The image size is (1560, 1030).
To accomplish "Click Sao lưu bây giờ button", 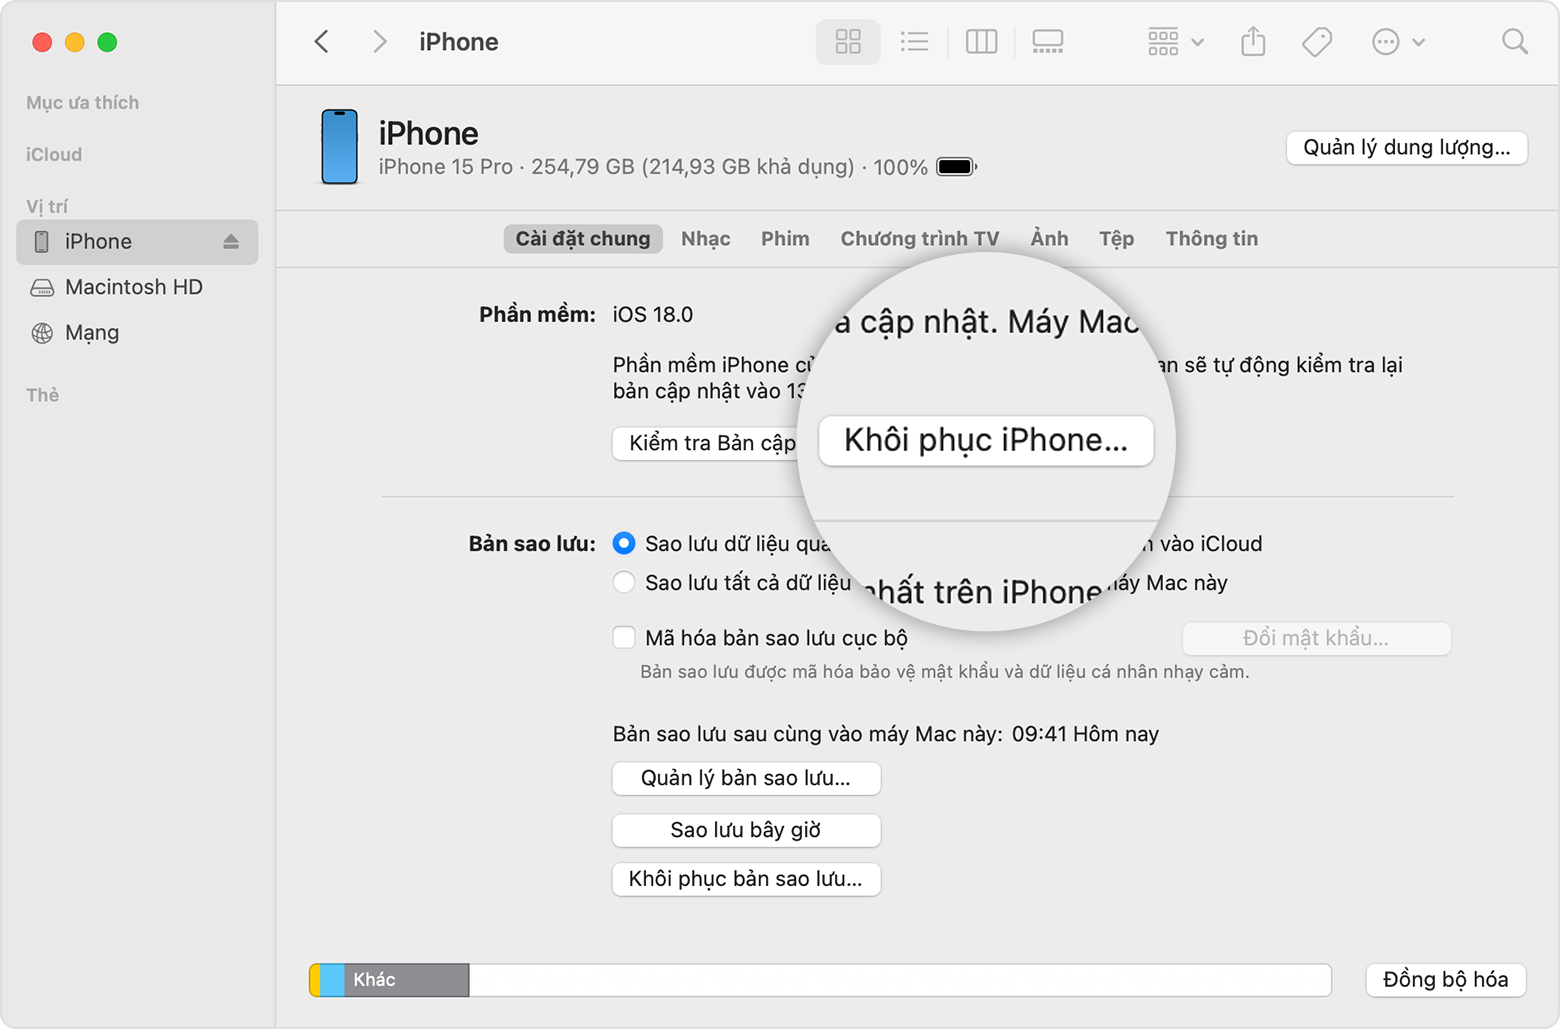I will click(746, 830).
